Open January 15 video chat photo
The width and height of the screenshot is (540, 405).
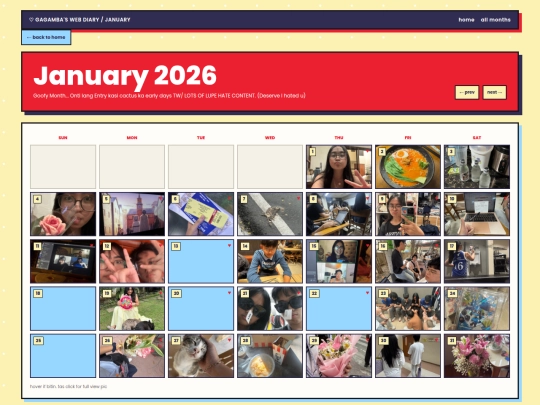[339, 261]
